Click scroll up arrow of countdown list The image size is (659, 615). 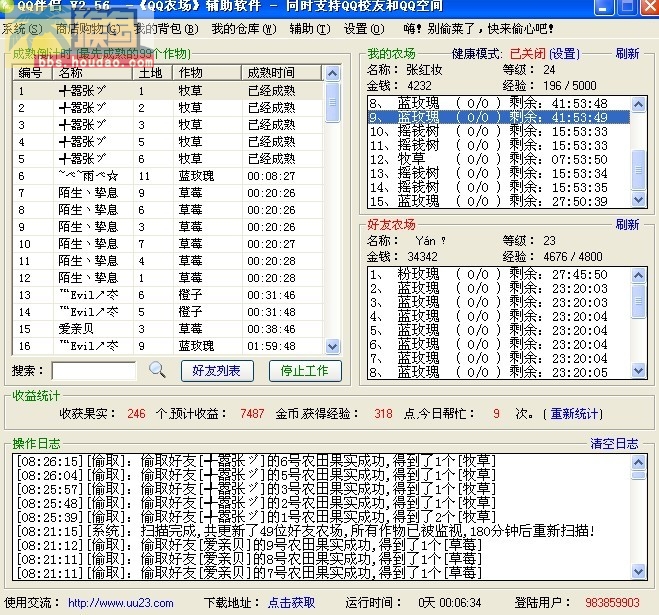point(332,74)
